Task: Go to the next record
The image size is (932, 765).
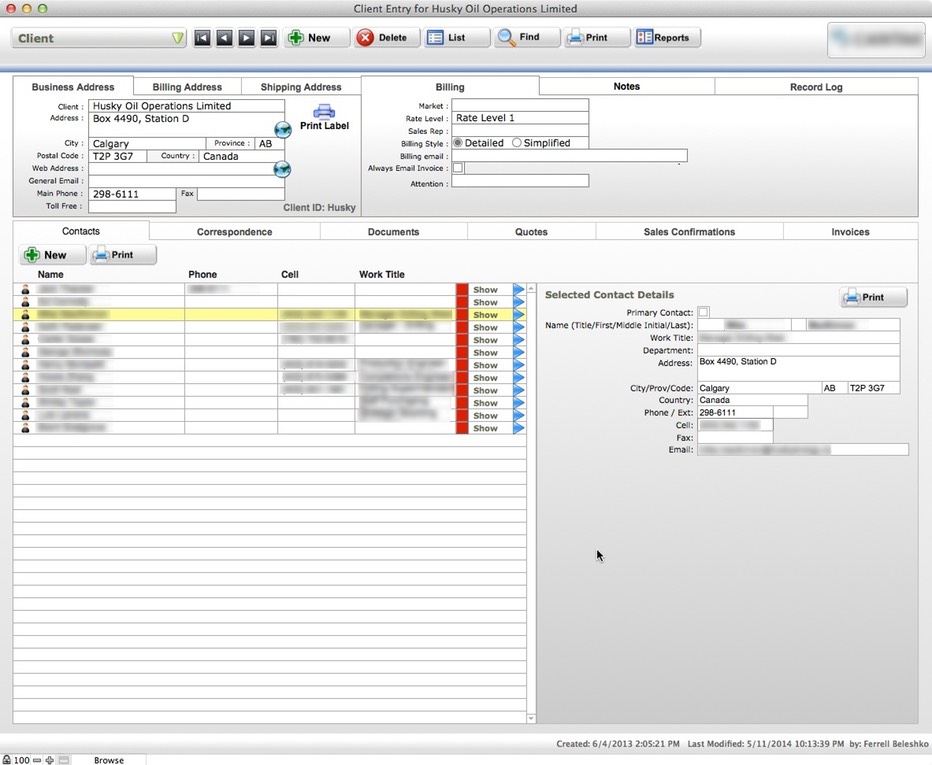Action: tap(246, 38)
